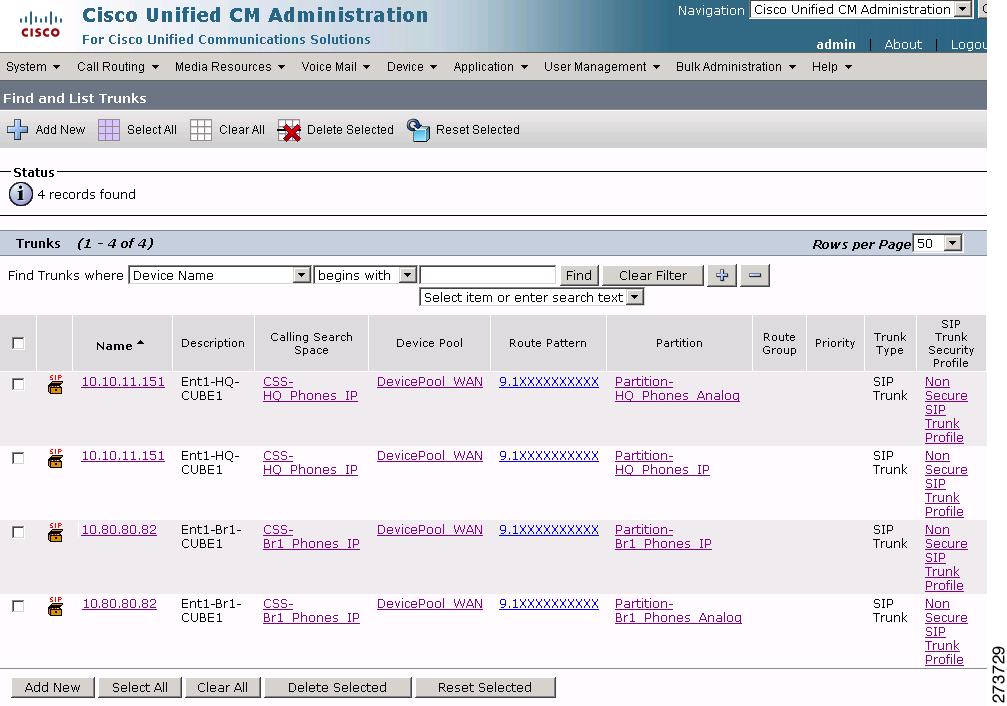1007x706 pixels.
Task: Click the search text input field
Action: (x=487, y=276)
